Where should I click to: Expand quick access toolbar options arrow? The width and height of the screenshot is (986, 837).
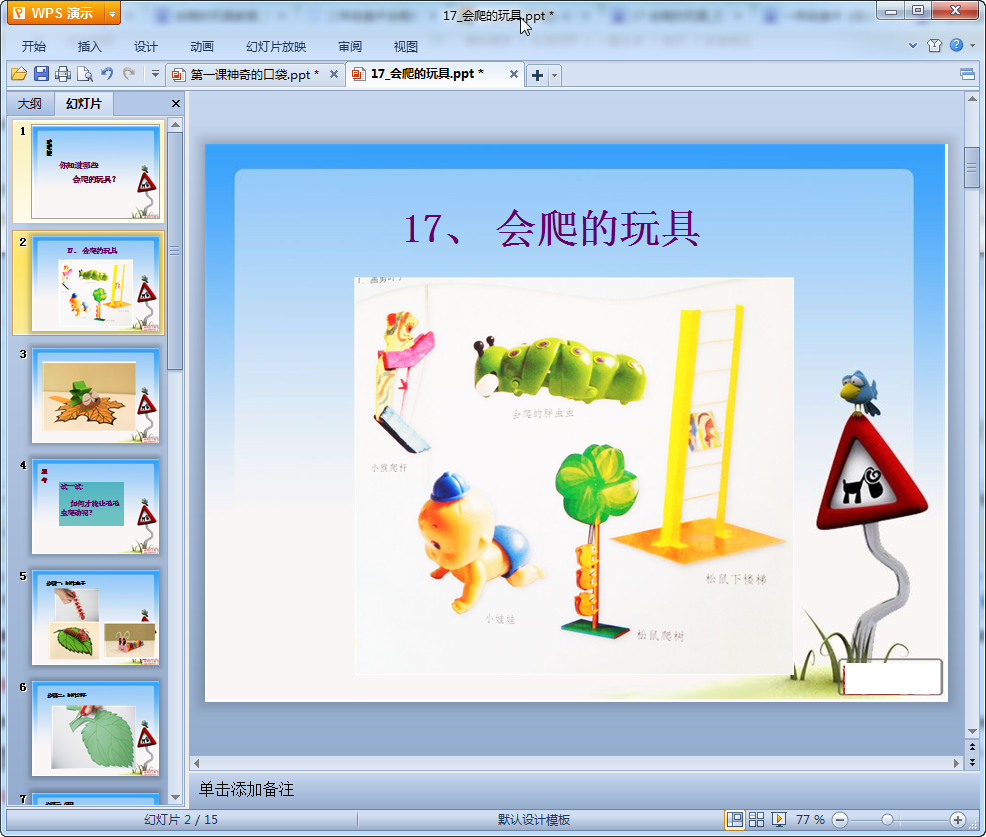[x=155, y=74]
